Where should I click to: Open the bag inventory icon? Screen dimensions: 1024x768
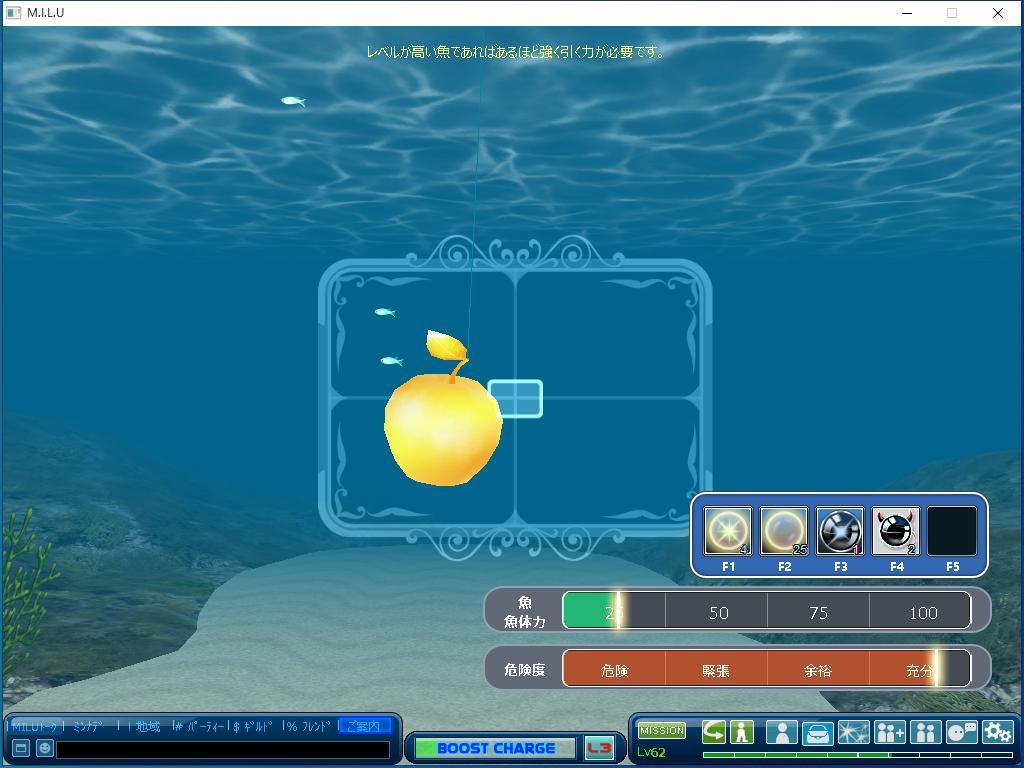point(818,733)
